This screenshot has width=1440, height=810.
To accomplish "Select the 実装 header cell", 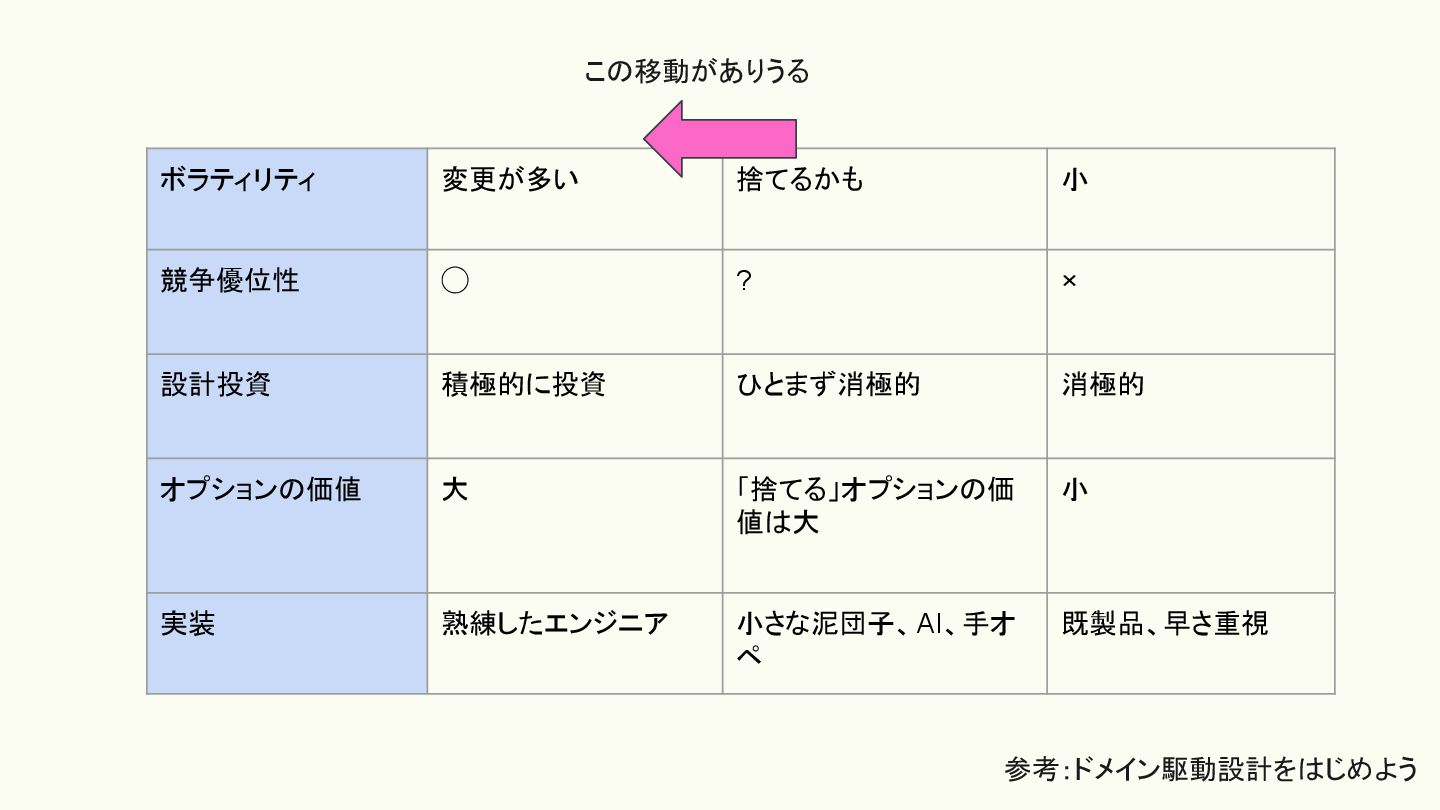I will (x=287, y=642).
